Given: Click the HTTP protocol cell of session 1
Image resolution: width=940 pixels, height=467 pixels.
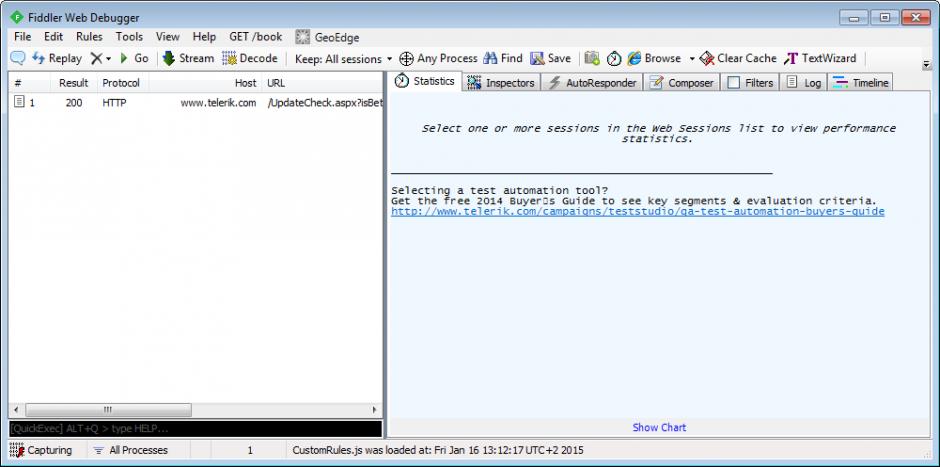Looking at the screenshot, I should point(115,103).
